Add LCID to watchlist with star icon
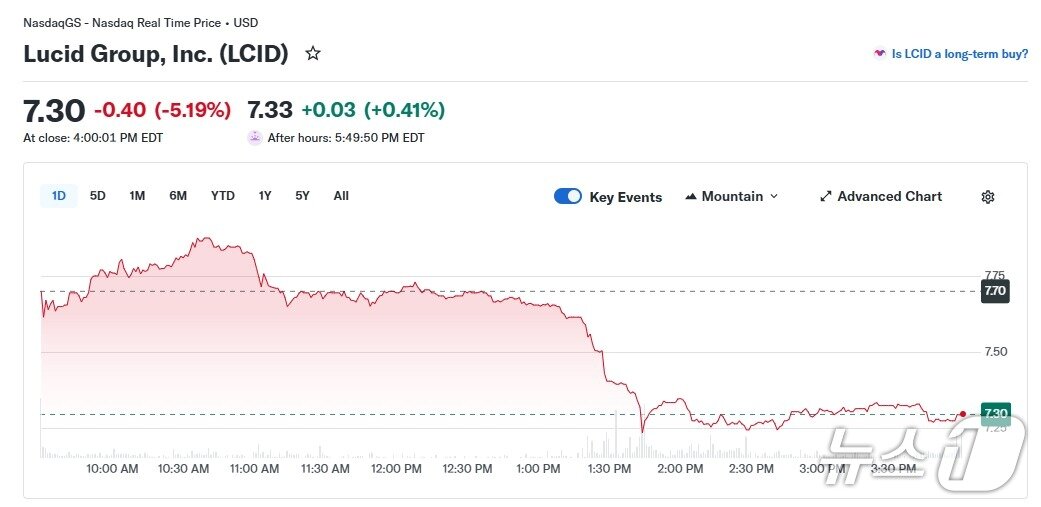Screen dimensions: 1041x507 [313, 54]
